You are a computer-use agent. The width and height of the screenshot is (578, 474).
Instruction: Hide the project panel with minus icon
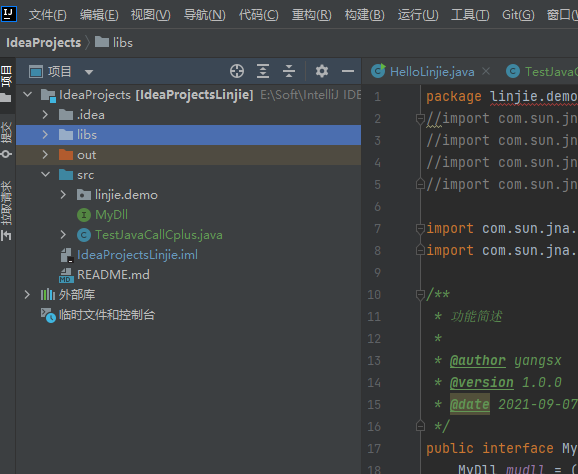348,71
